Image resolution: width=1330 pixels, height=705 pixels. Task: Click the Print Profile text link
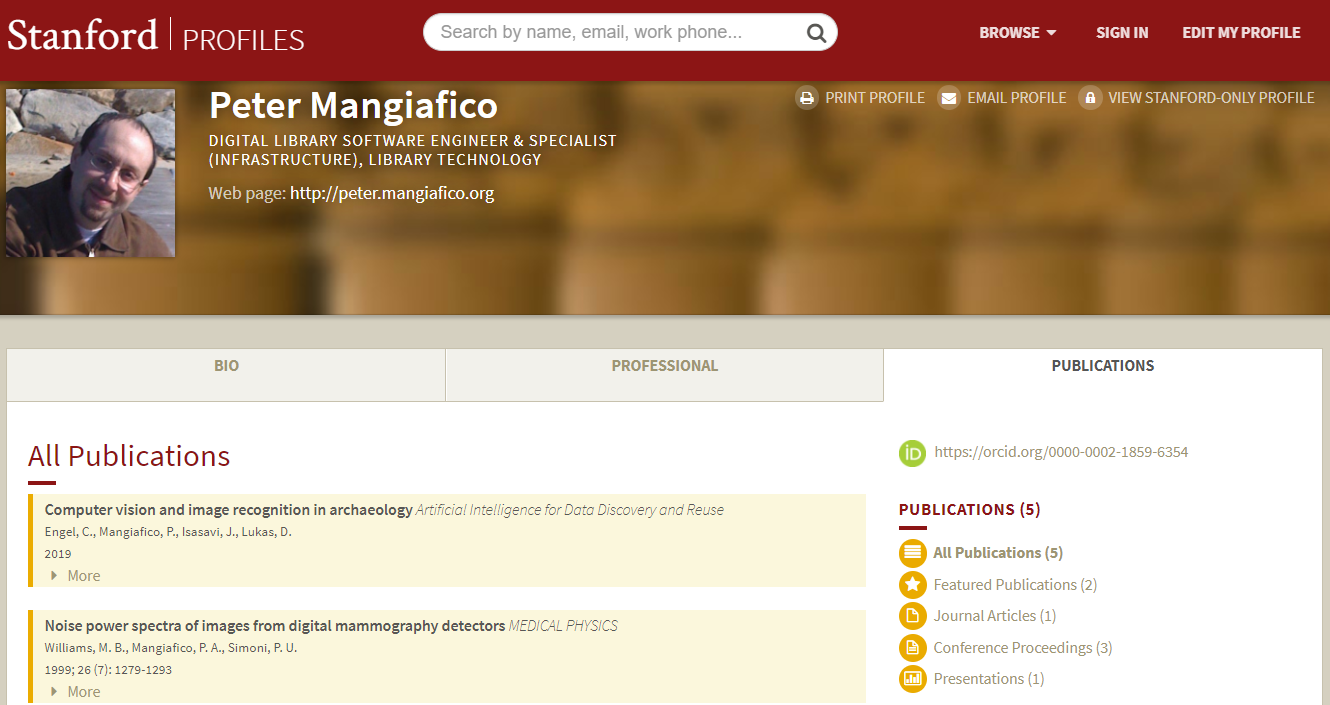click(875, 98)
